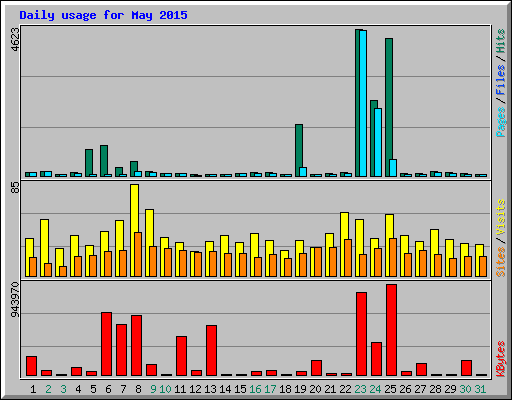Screen dimensions: 512x400
Task: Click the green 'Hits' legend label
Action: [x=501, y=41]
